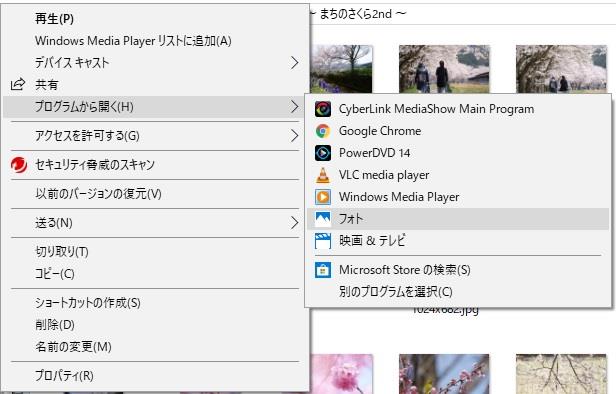
Task: Click the Microsoft Store bag icon
Action: coord(323,270)
